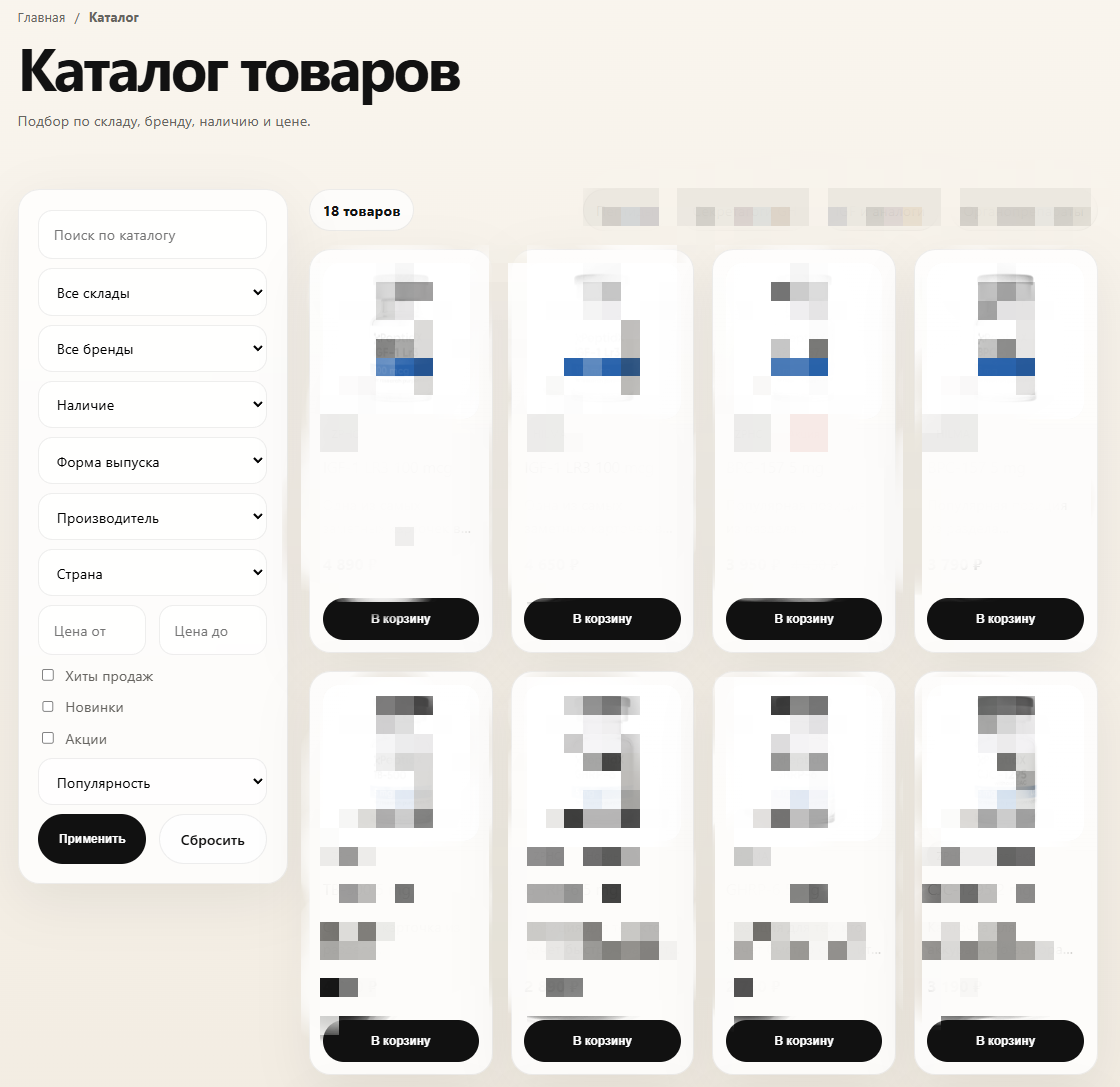Viewport: 1120px width, 1087px height.
Task: Expand the "Наличие" filter dropdown
Action: pos(152,404)
